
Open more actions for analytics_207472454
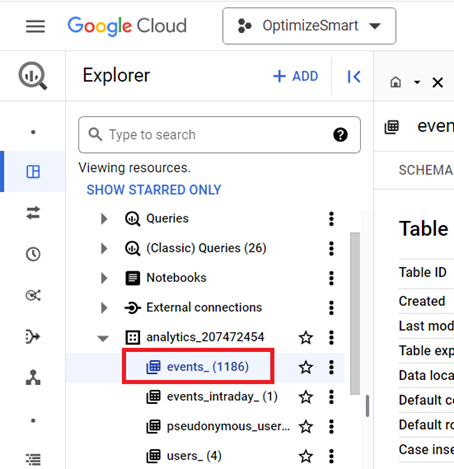(x=331, y=337)
